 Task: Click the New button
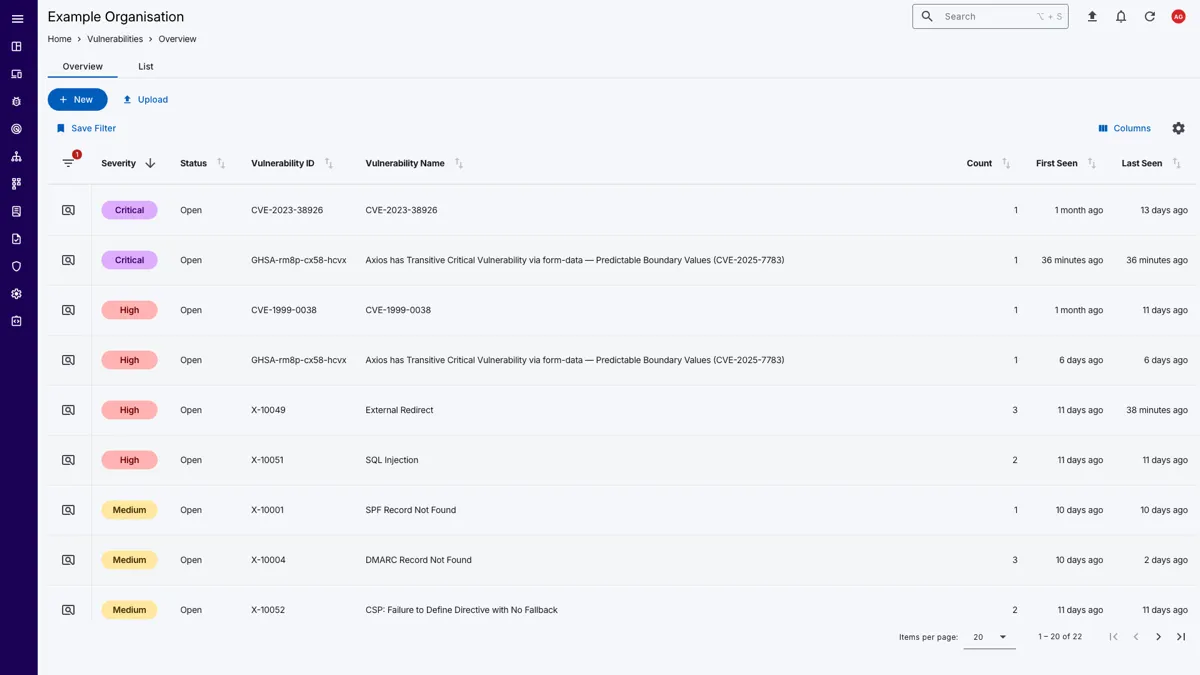77,100
